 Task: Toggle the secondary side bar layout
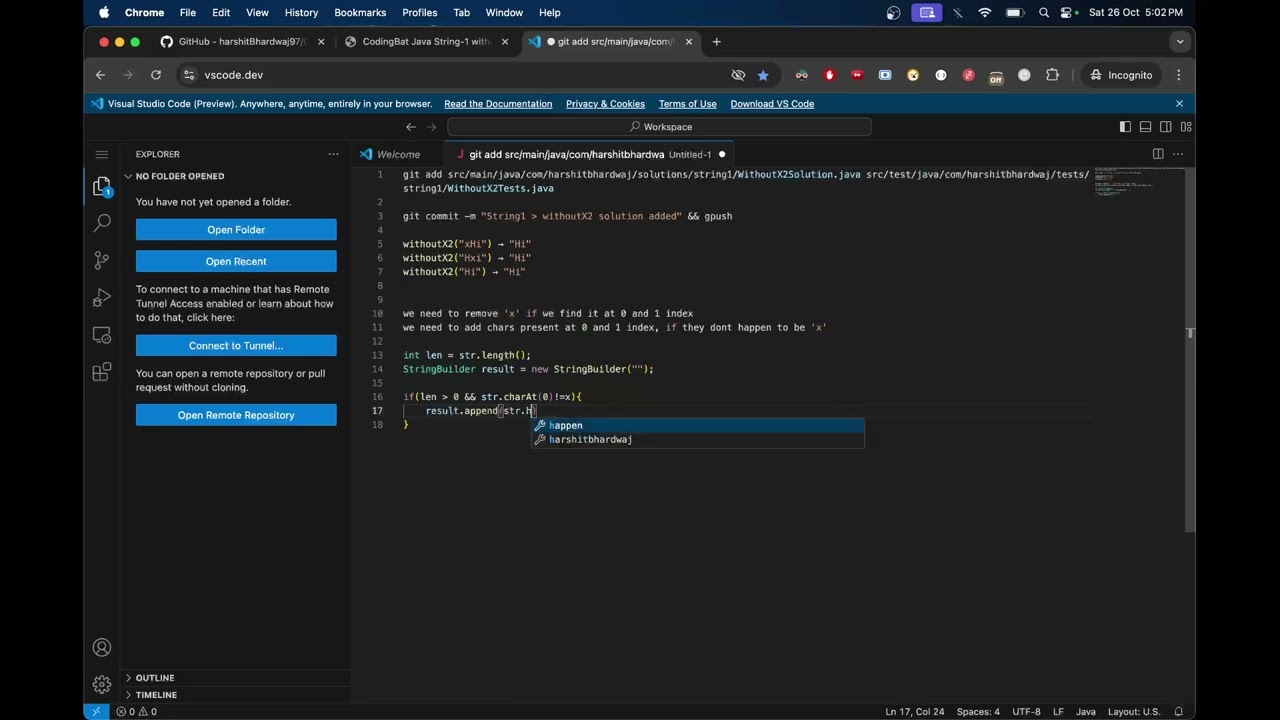(x=1166, y=127)
